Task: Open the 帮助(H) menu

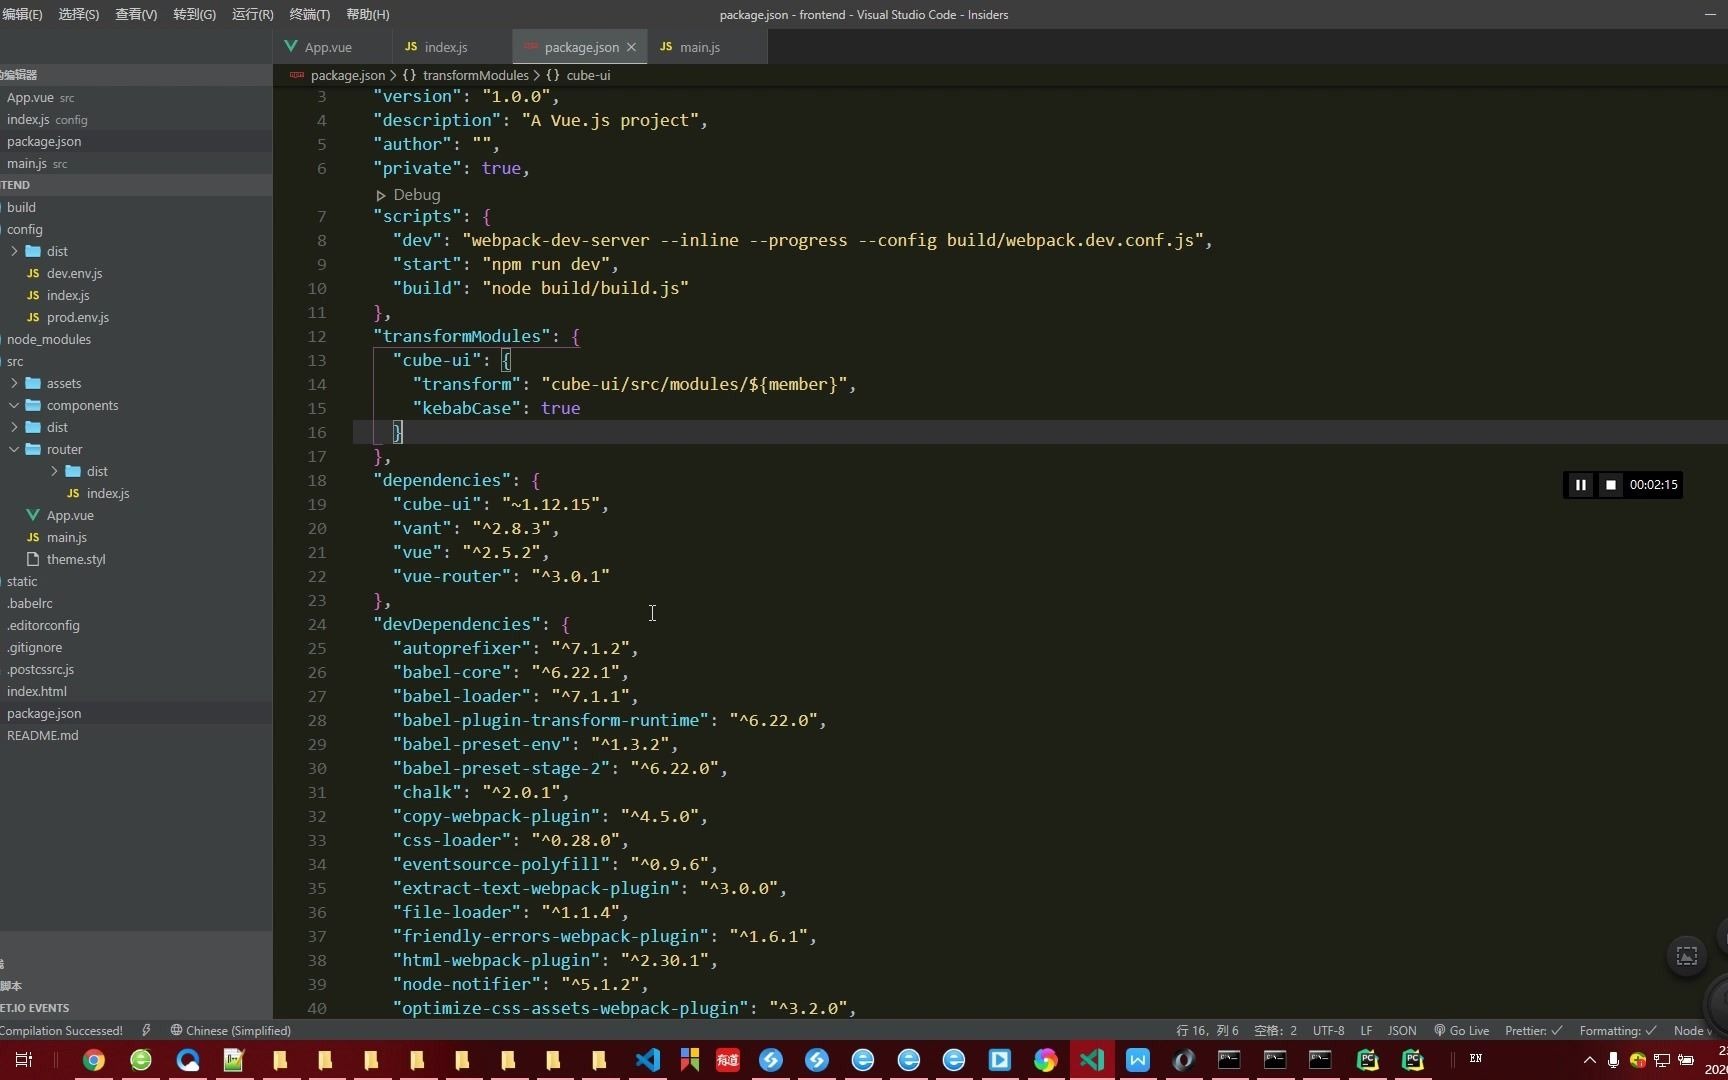Action: pos(368,14)
